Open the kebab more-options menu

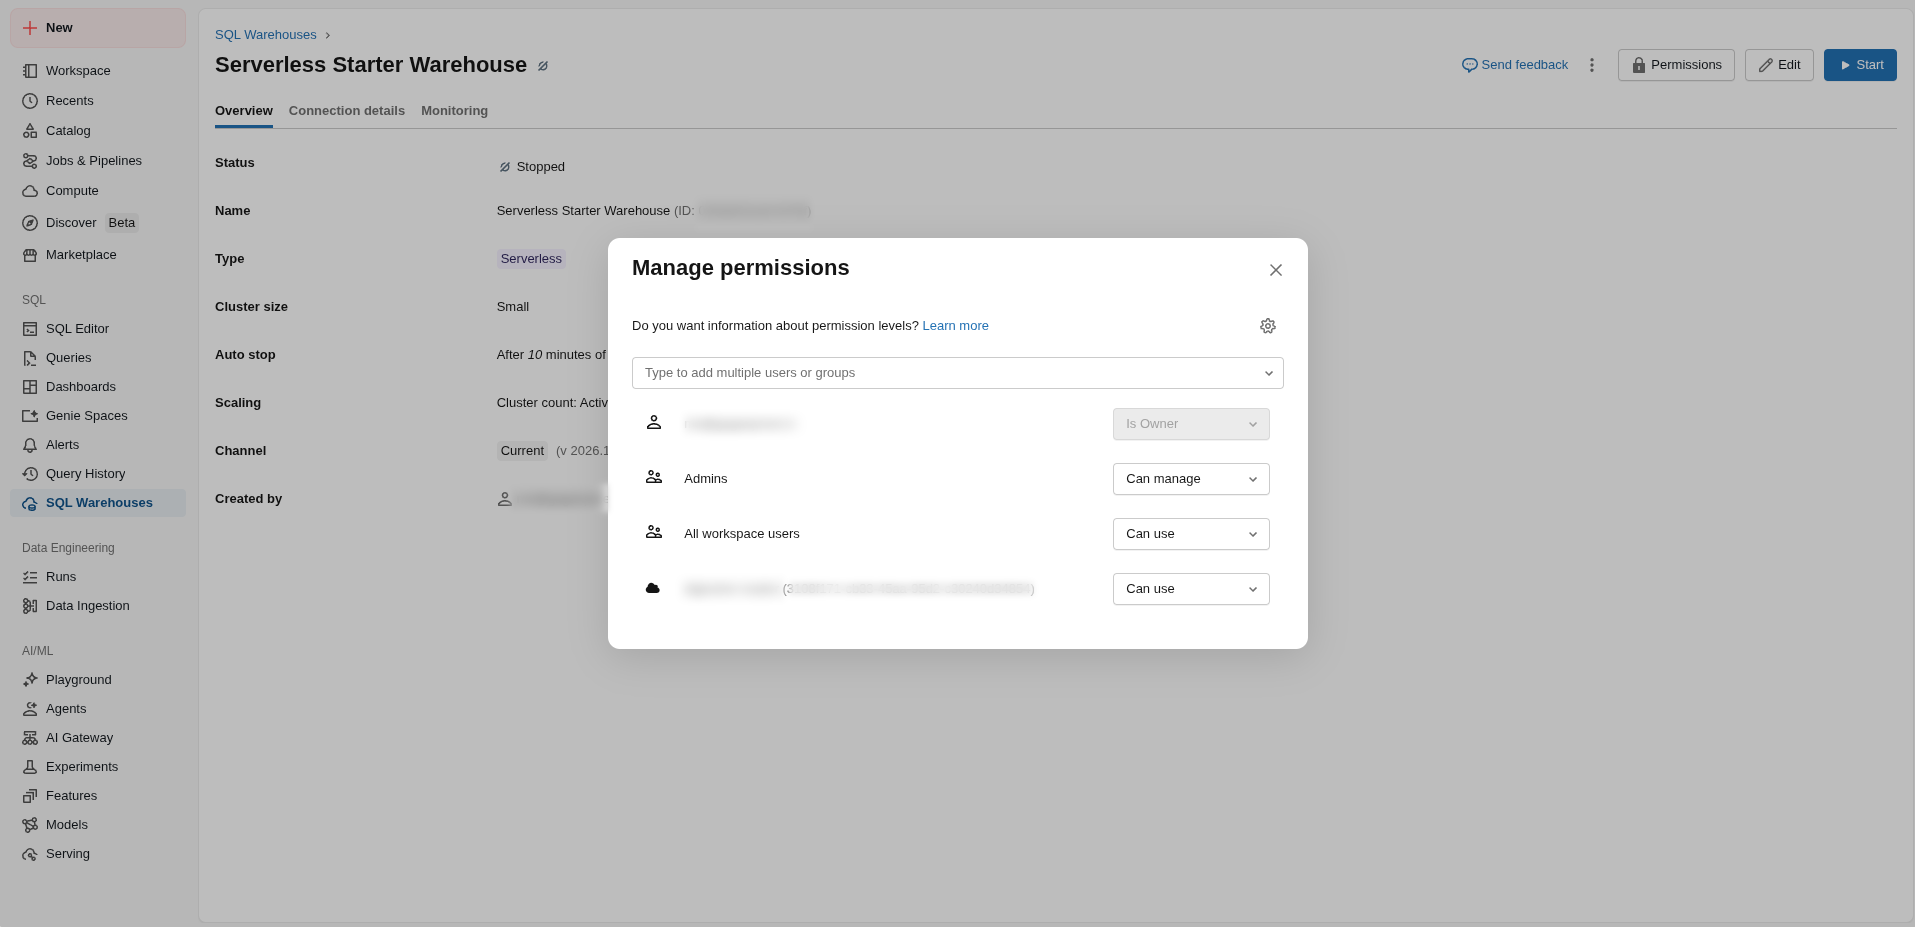click(x=1592, y=65)
